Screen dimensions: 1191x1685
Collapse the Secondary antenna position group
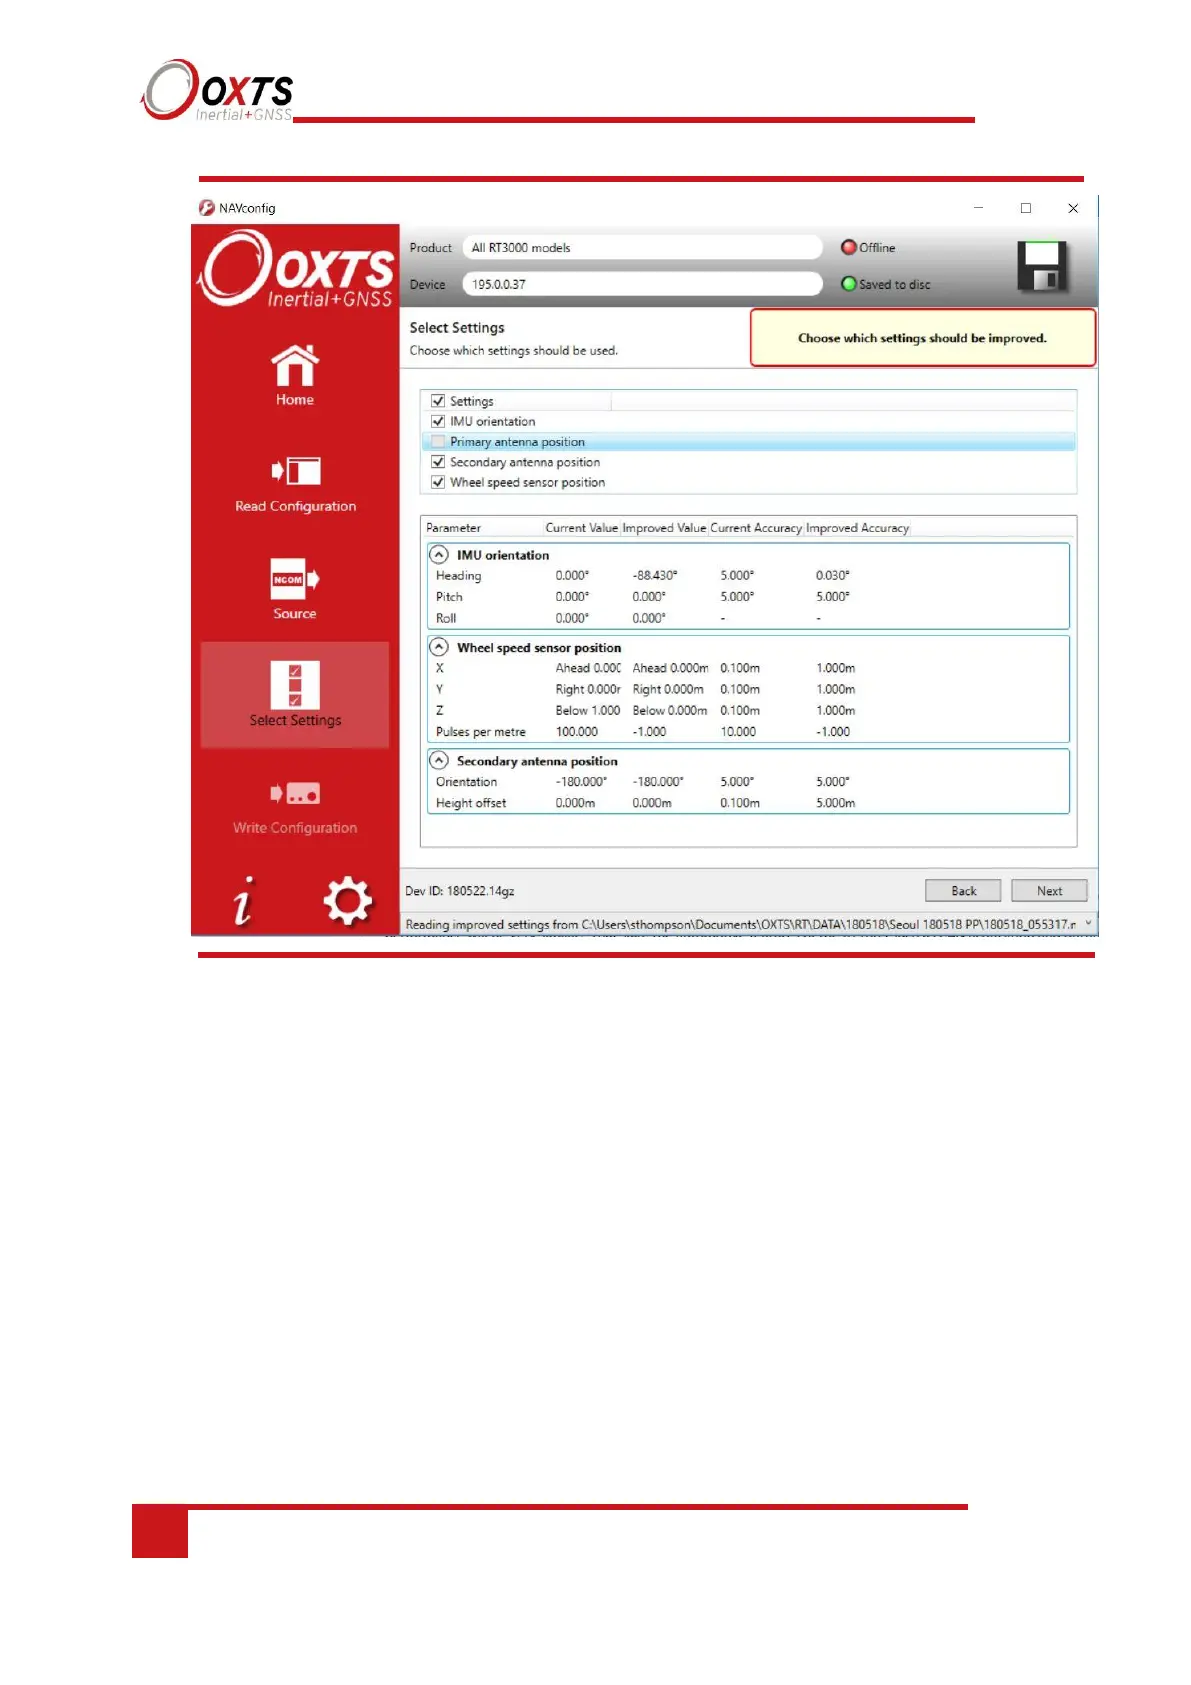pos(439,760)
